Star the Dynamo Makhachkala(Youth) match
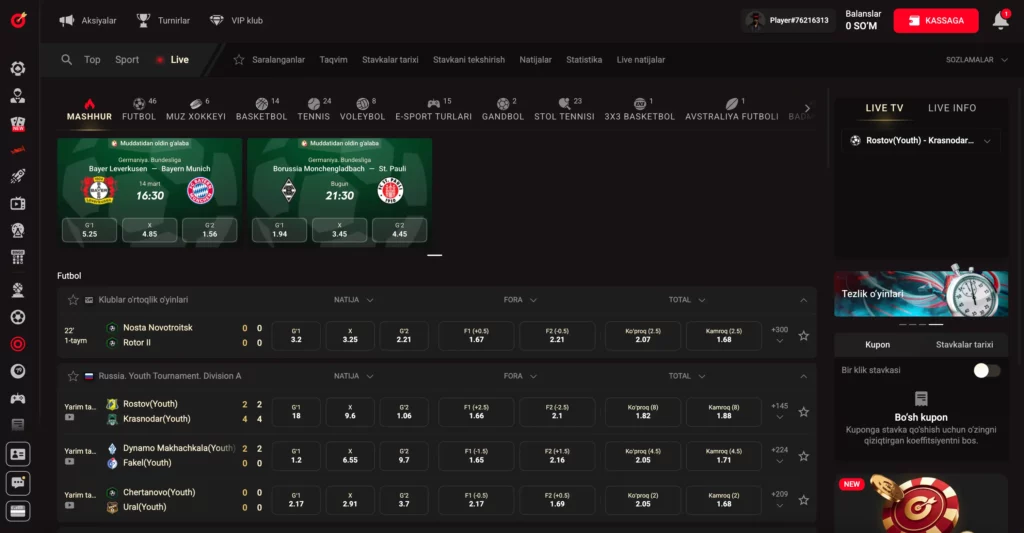The height and width of the screenshot is (533, 1024). pos(804,456)
